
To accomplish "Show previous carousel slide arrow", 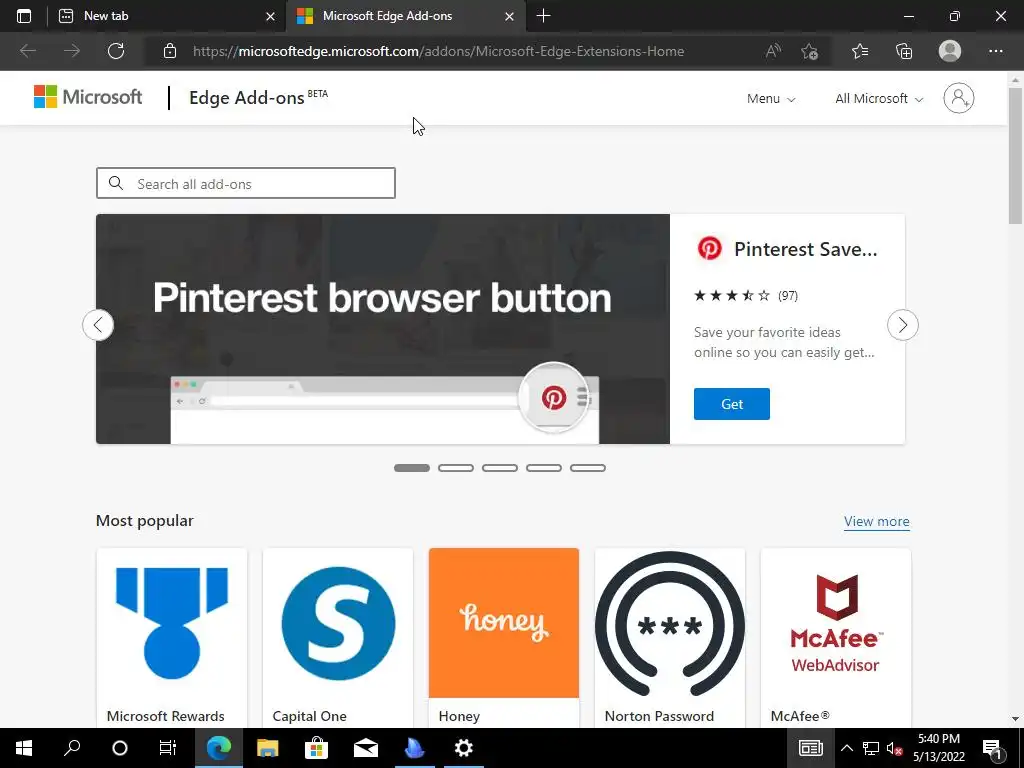I will point(98,325).
